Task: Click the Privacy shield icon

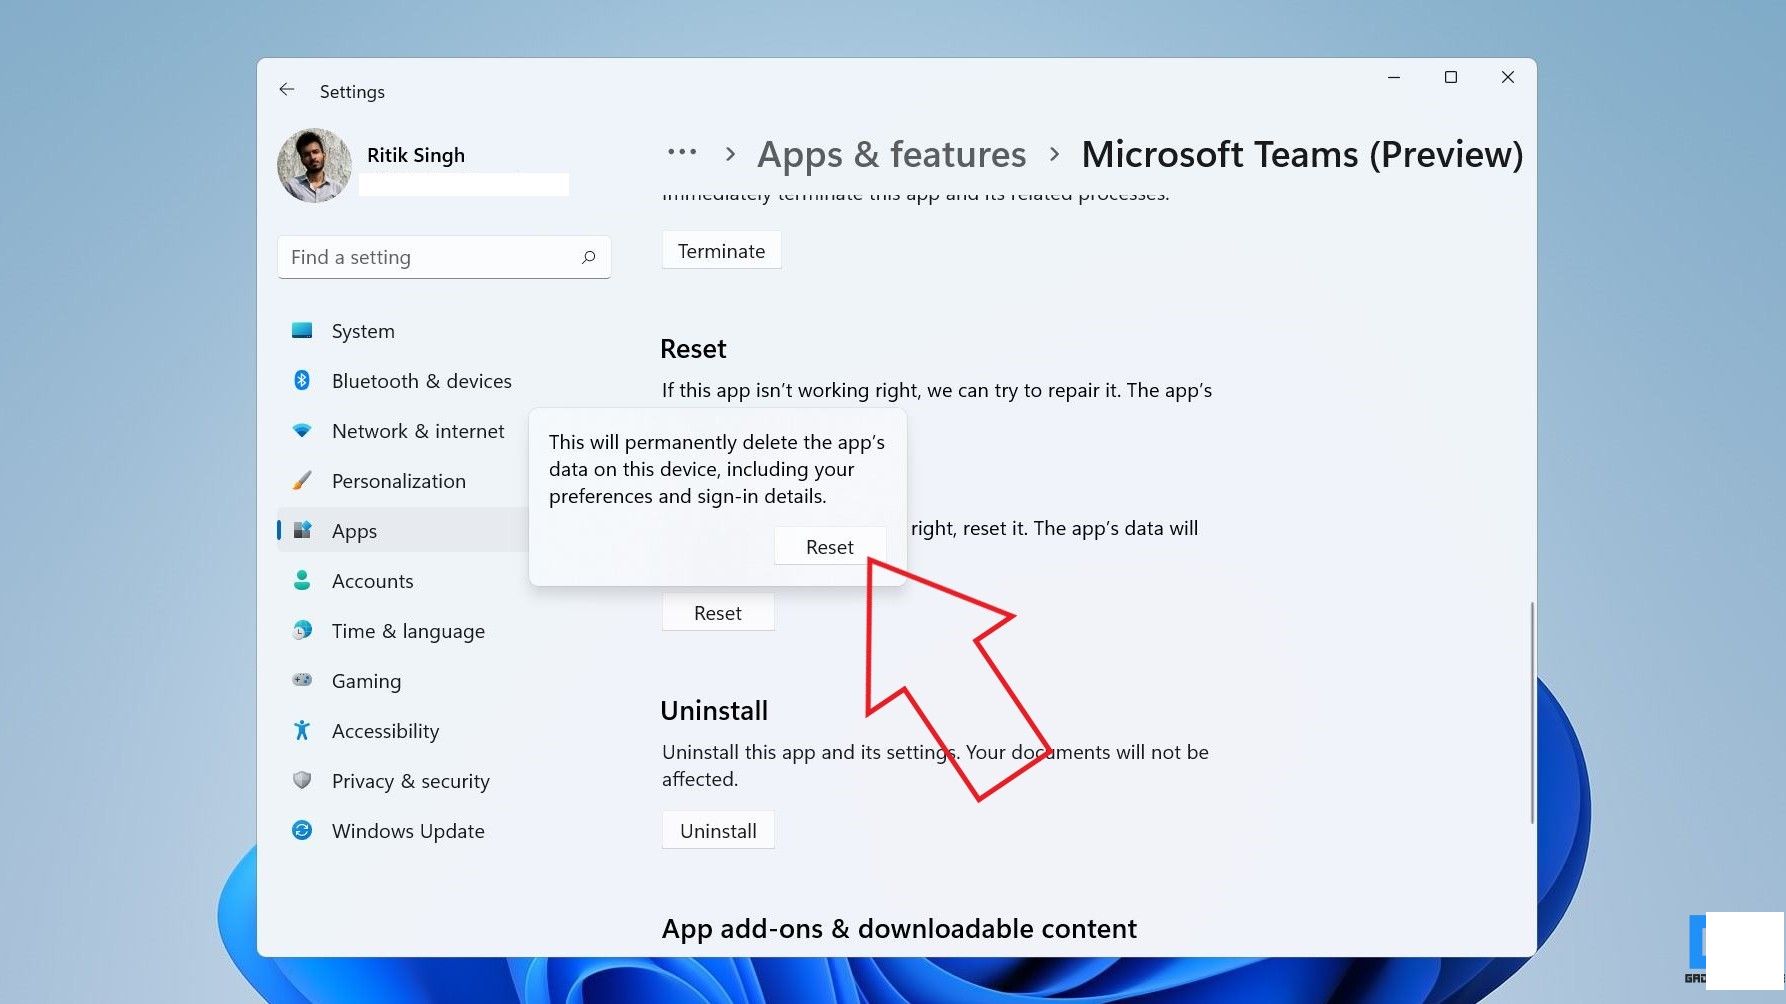Action: (x=302, y=780)
